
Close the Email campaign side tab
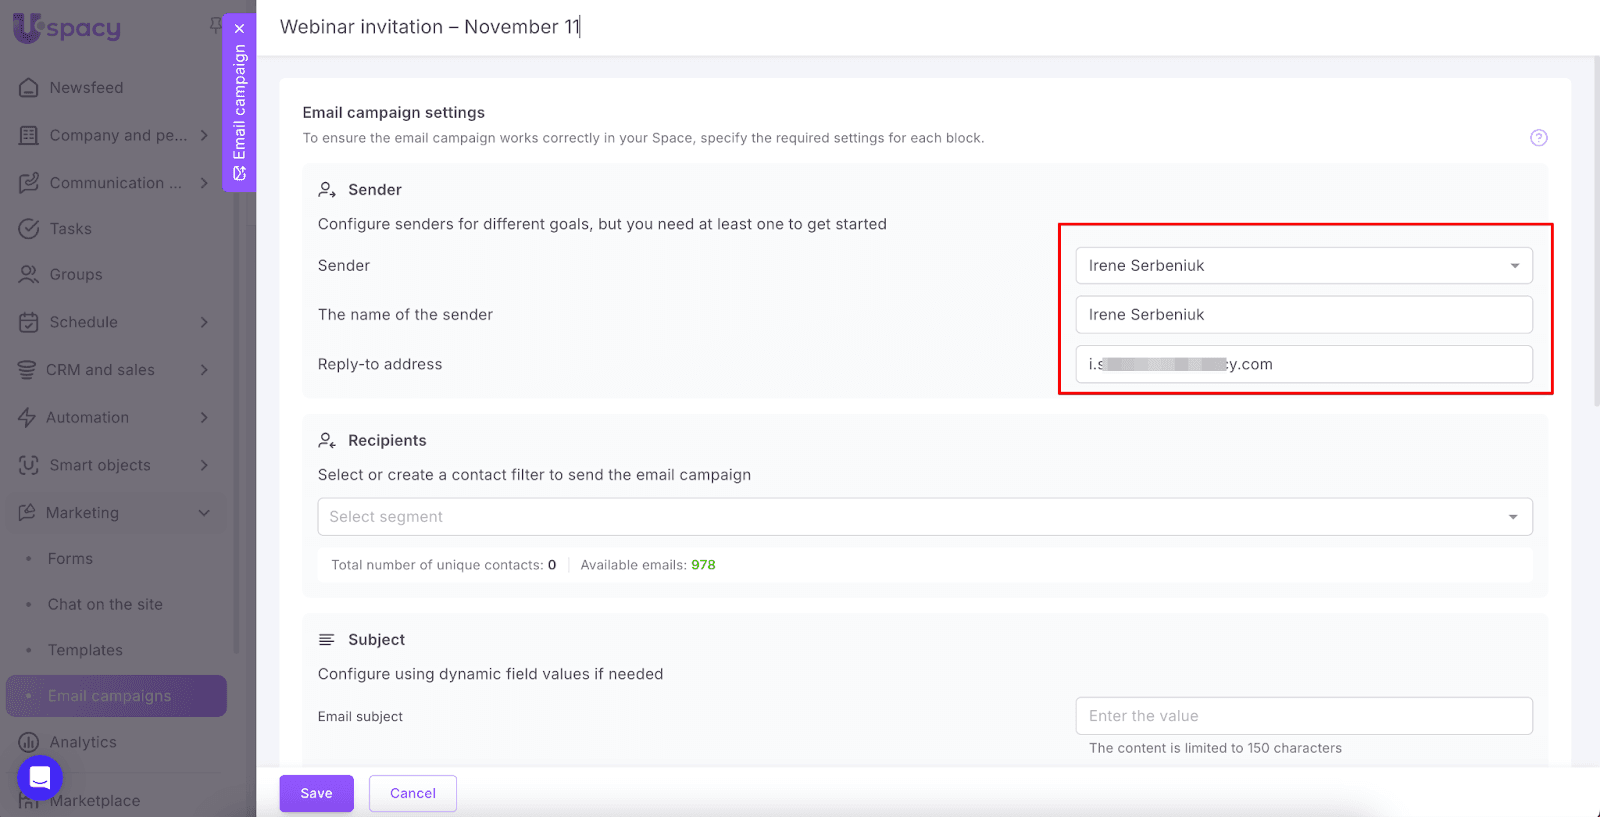coord(239,29)
